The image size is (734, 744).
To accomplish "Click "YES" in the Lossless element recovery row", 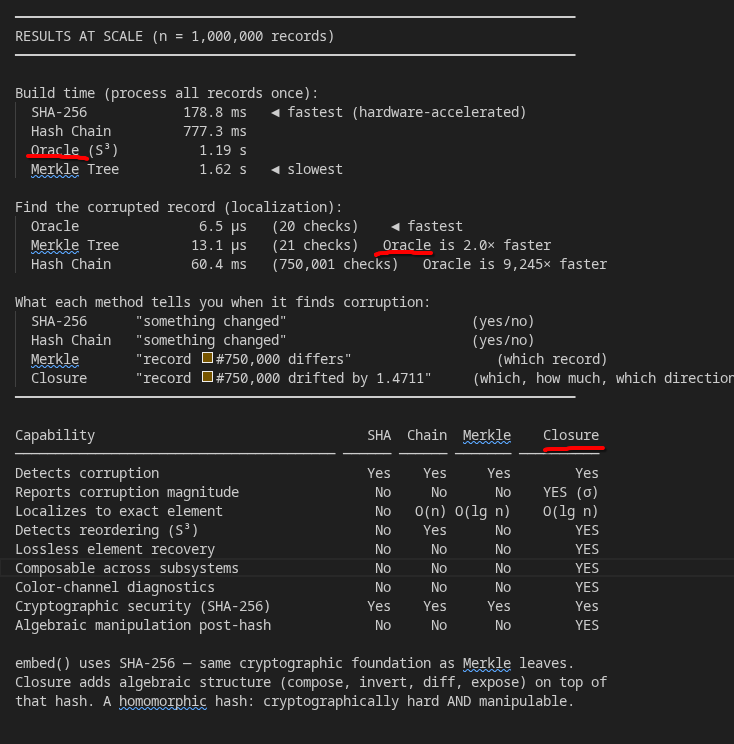I will (x=587, y=549).
